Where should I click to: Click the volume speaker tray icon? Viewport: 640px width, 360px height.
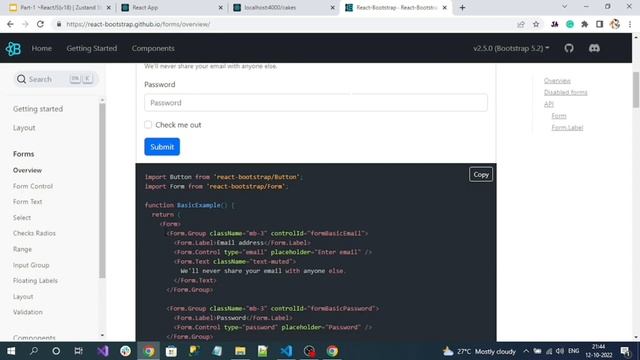point(560,351)
